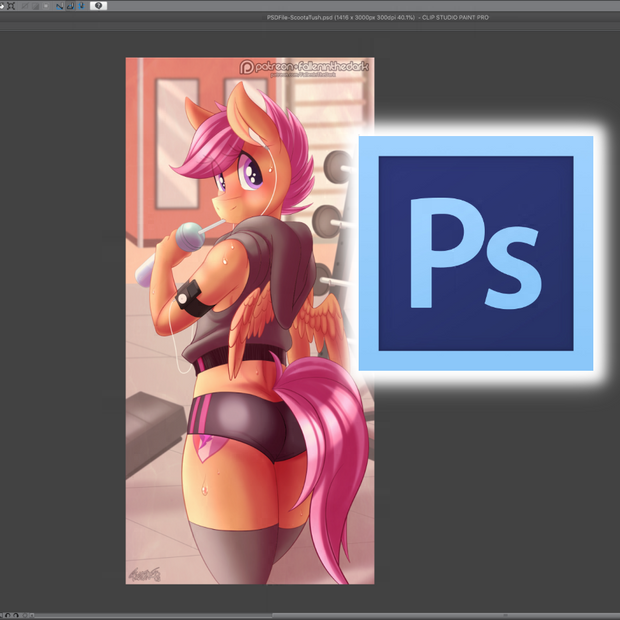Open Clip Studio support question-mark button
620x620 pixels.
tap(98, 6)
